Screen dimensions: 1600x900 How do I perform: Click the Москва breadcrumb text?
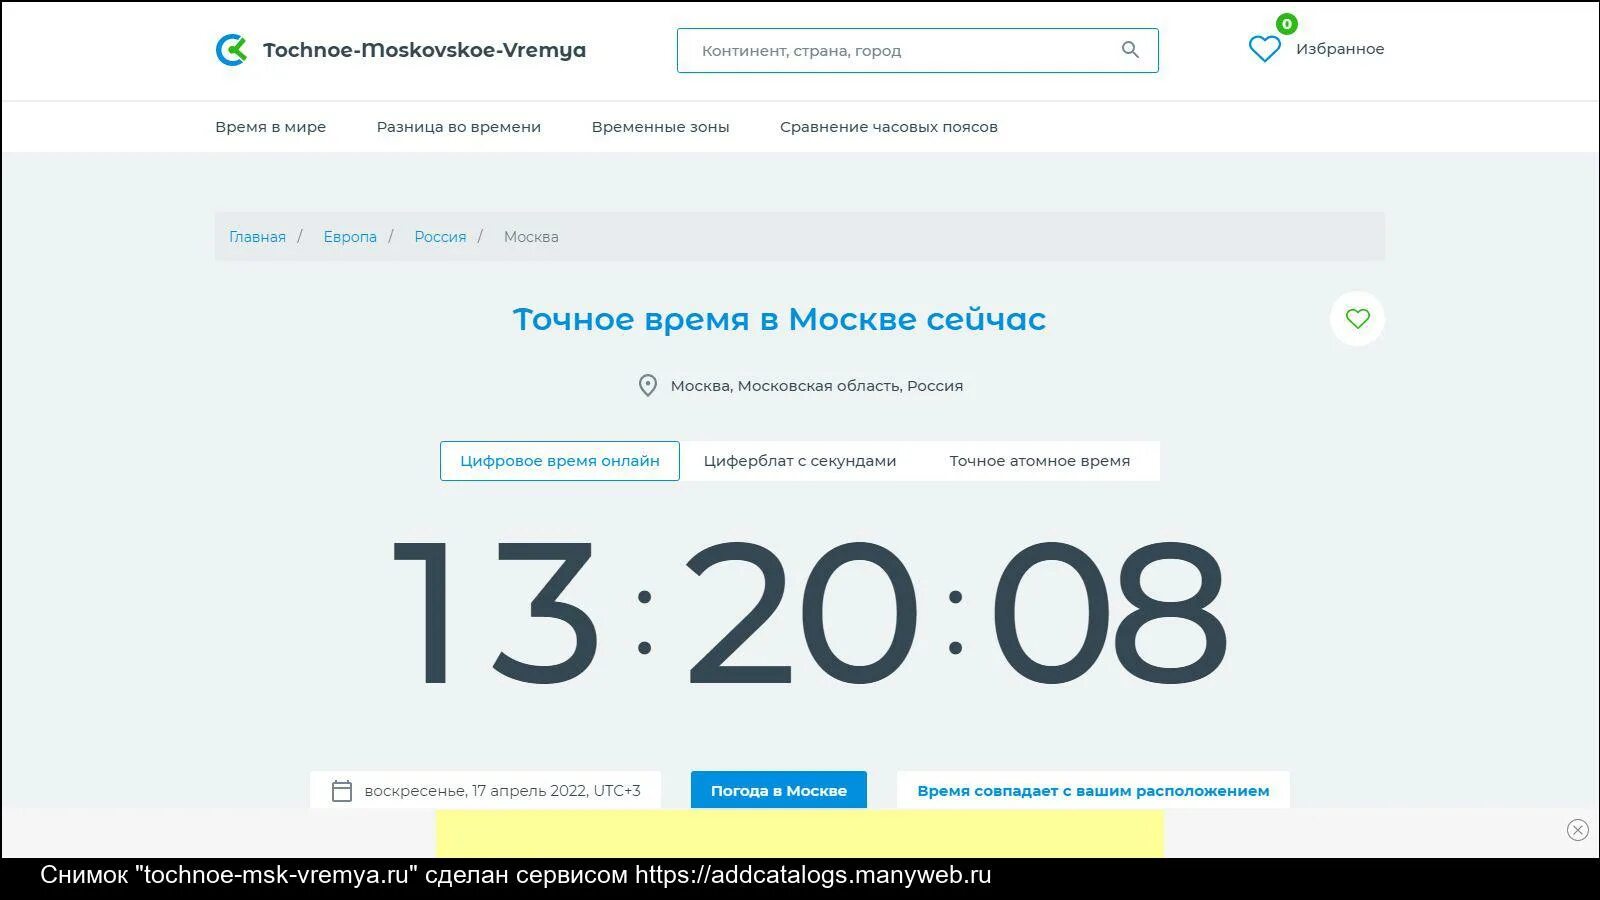[x=531, y=237]
